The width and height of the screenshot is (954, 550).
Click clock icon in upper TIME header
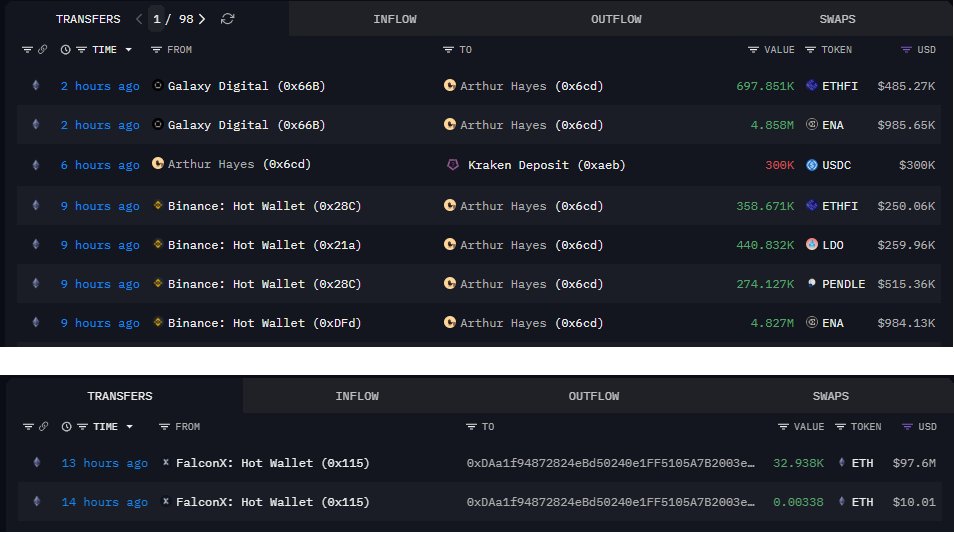[66, 50]
